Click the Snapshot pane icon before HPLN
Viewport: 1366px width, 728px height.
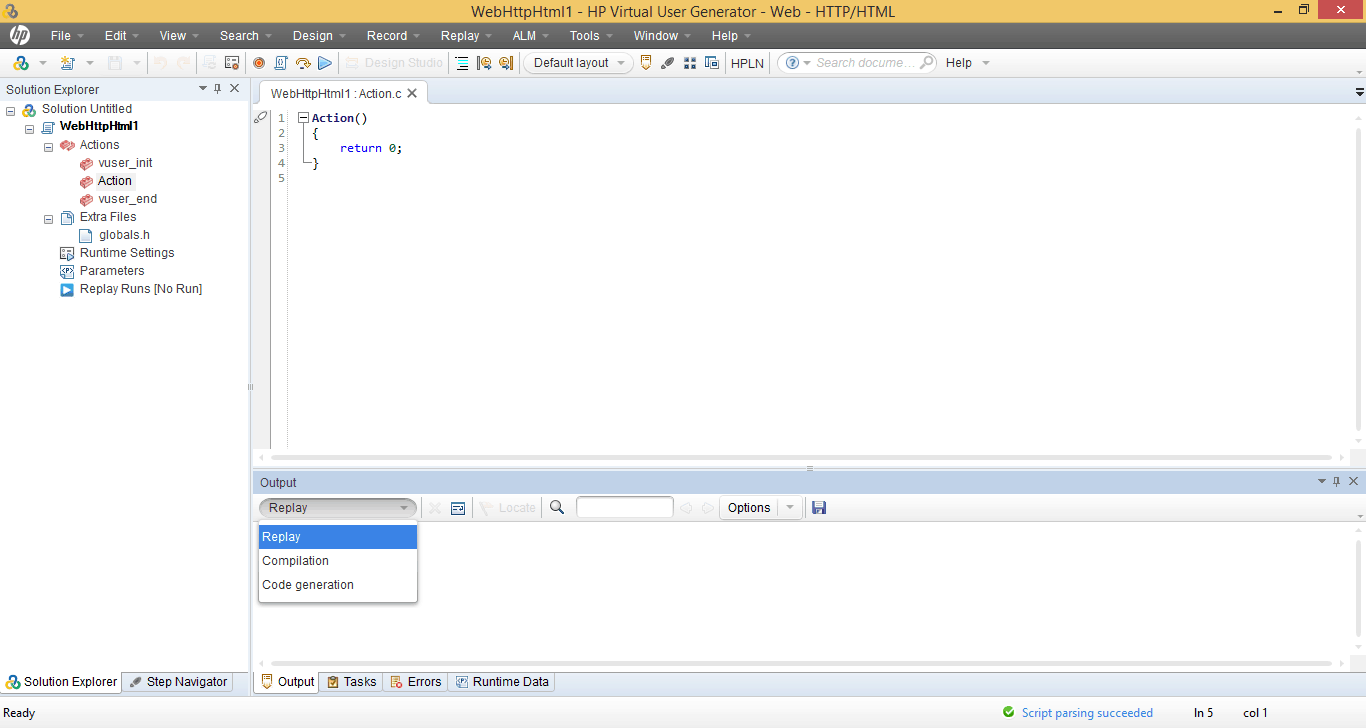point(712,63)
